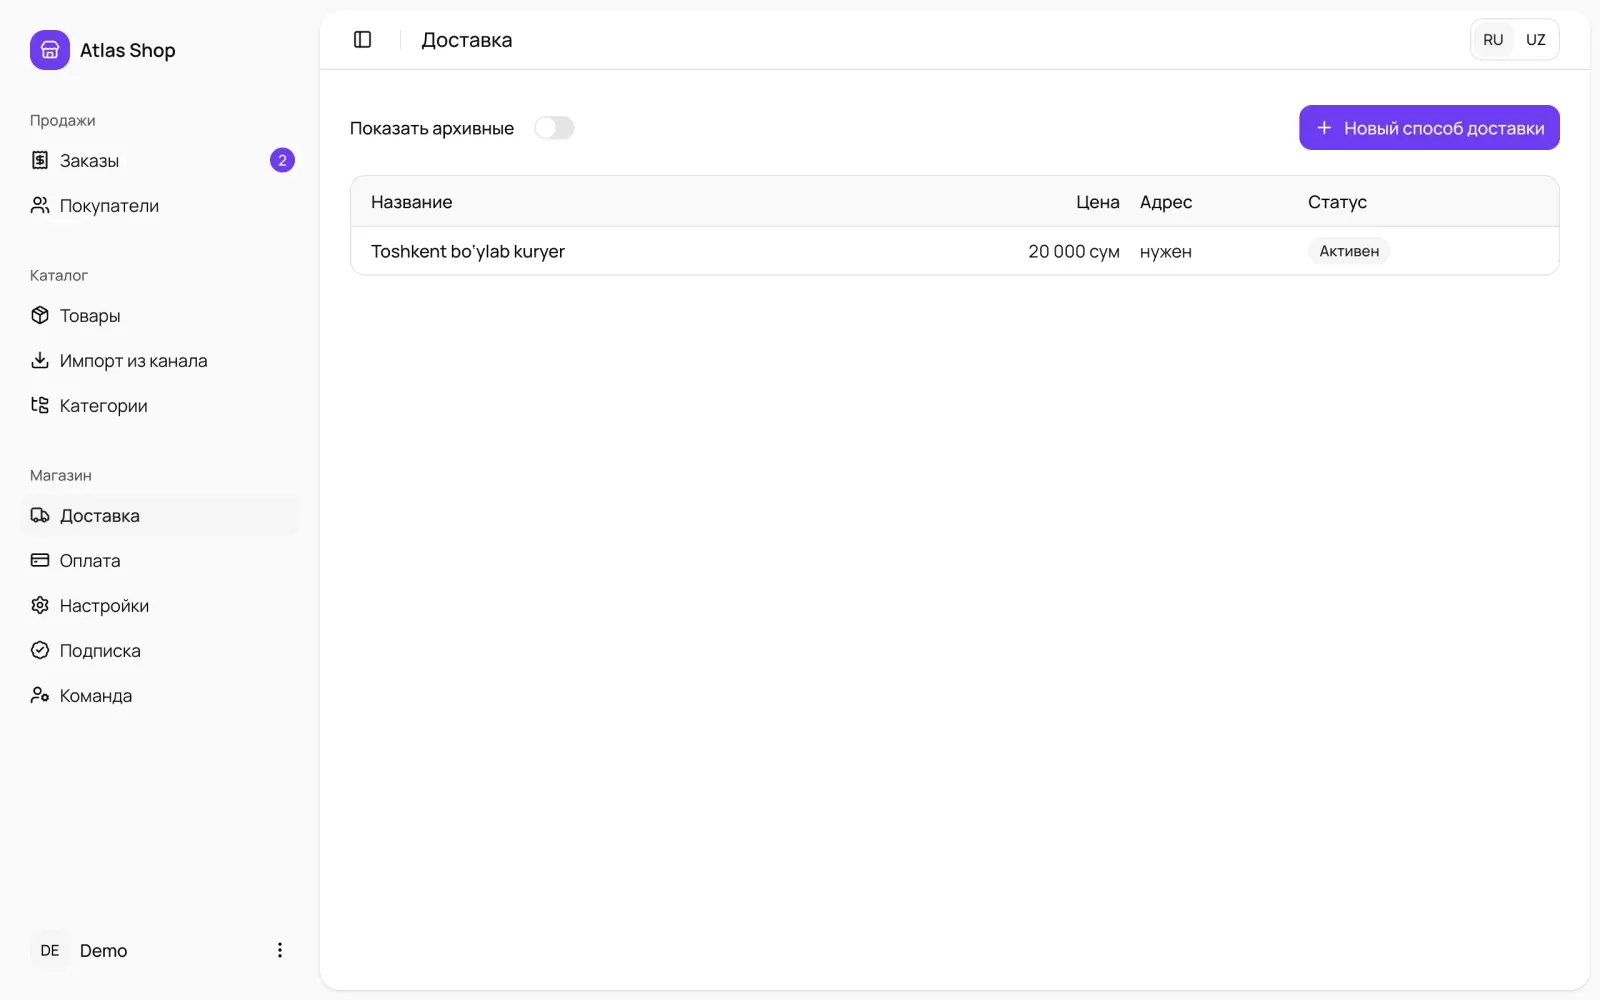Switch language to RU

1493,40
